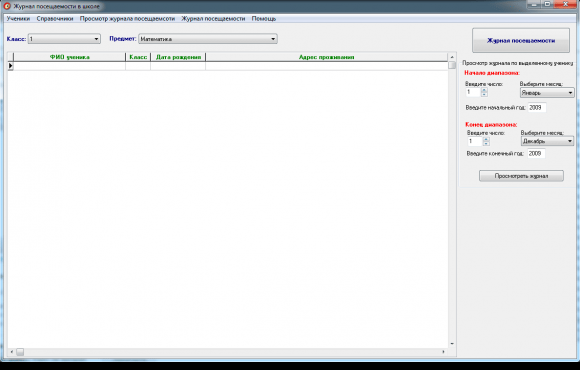Click the start year input field

click(x=537, y=108)
